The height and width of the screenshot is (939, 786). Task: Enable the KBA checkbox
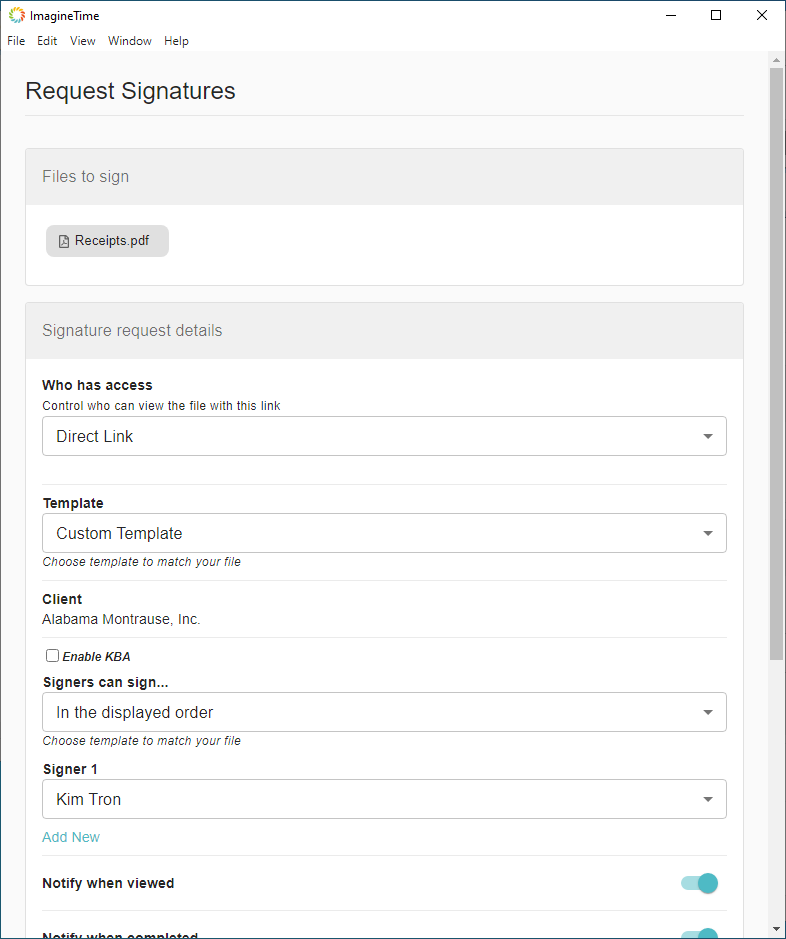click(x=52, y=656)
